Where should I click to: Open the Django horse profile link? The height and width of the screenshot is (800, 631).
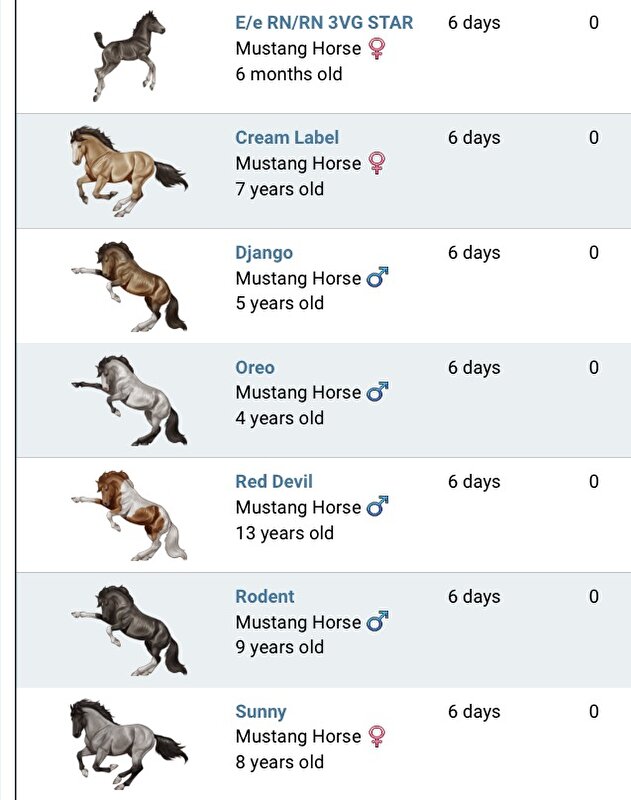point(264,253)
